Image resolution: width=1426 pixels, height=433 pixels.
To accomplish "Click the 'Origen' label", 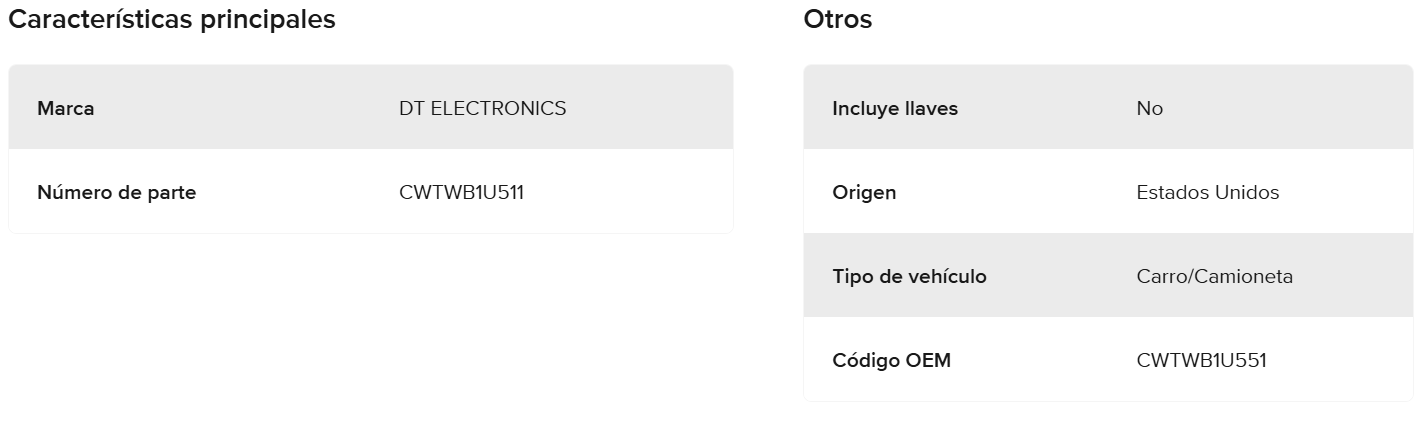I will click(x=864, y=192).
